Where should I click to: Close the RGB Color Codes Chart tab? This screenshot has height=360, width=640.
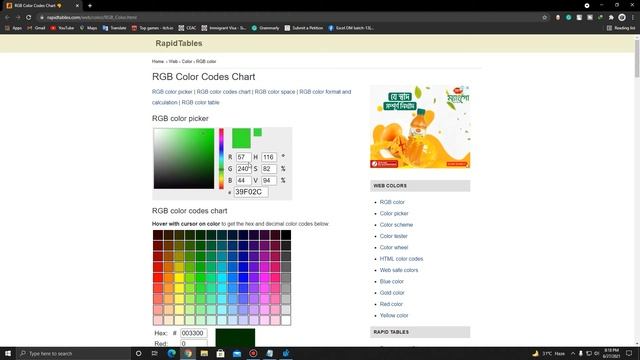tap(77, 6)
